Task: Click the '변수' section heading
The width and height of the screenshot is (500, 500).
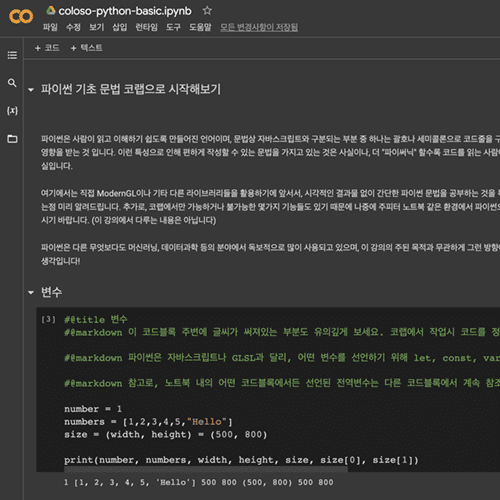Action: click(x=51, y=292)
